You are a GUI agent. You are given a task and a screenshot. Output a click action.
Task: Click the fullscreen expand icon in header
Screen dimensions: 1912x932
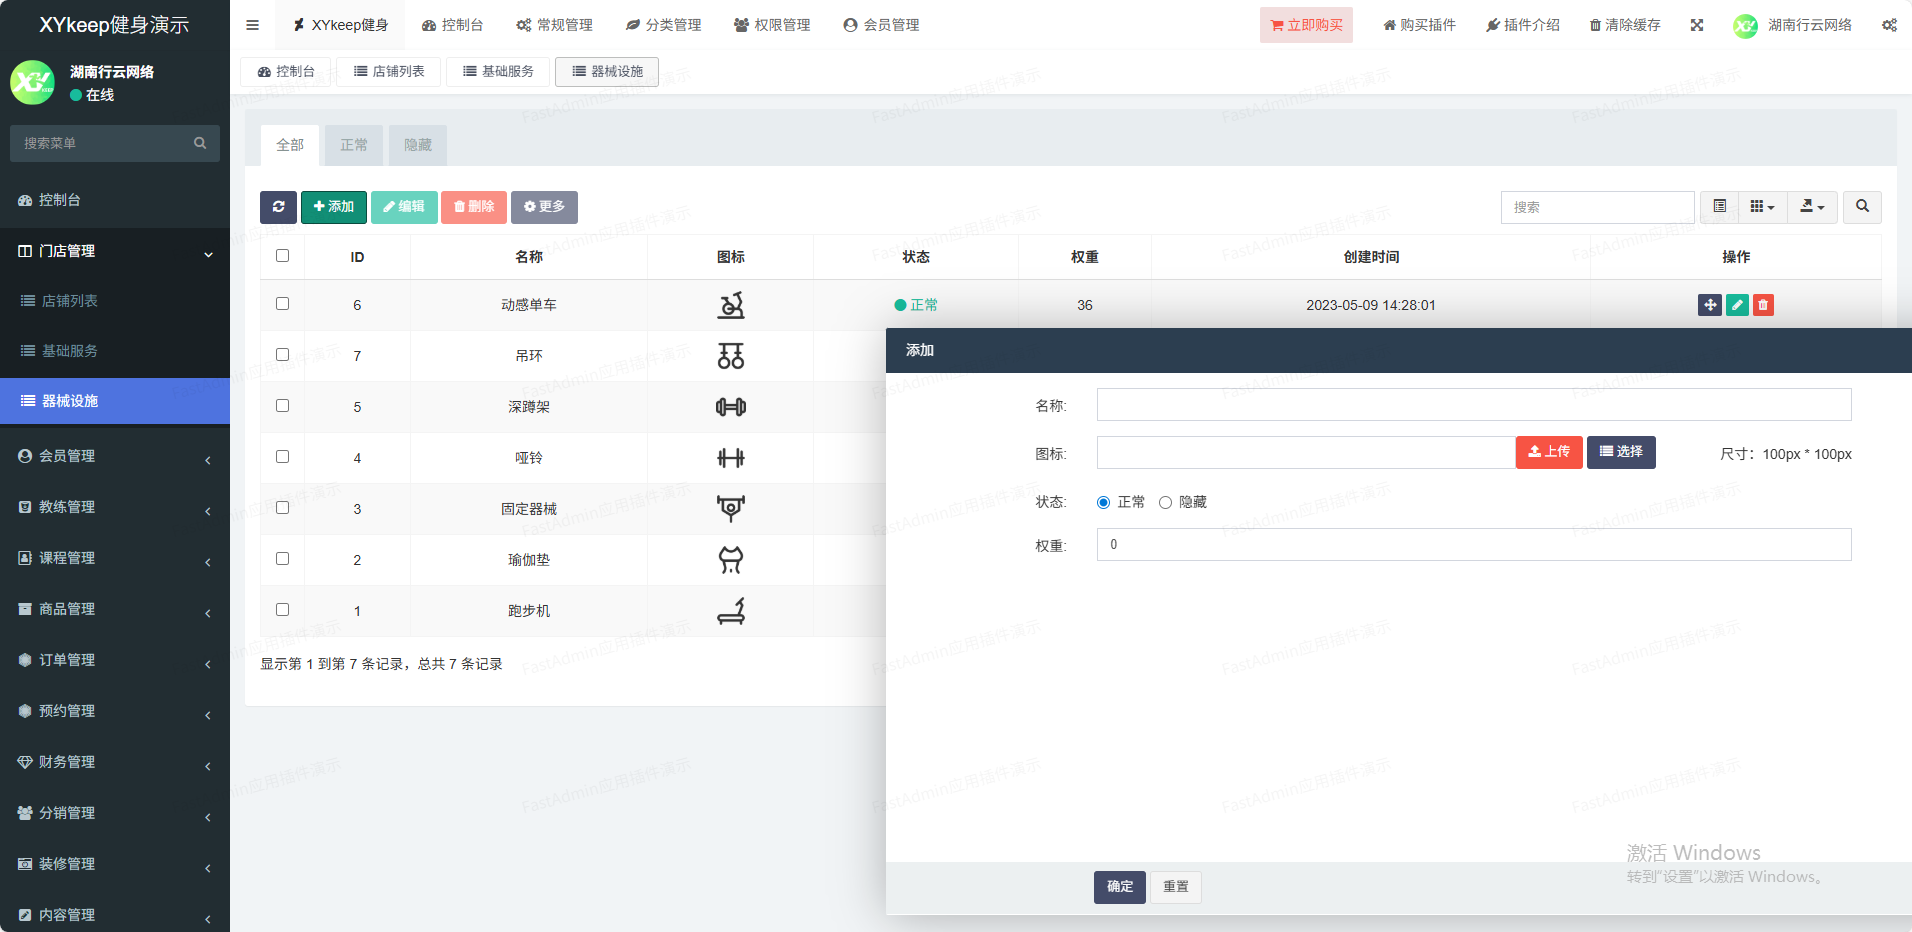pos(1697,25)
